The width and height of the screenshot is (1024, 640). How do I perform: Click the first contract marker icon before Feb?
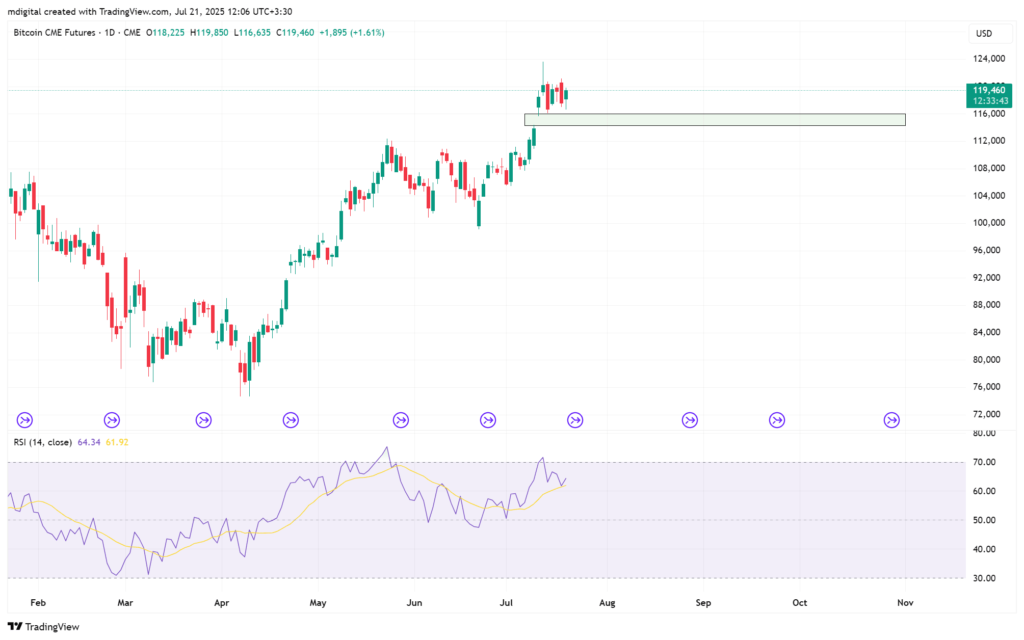click(26, 420)
